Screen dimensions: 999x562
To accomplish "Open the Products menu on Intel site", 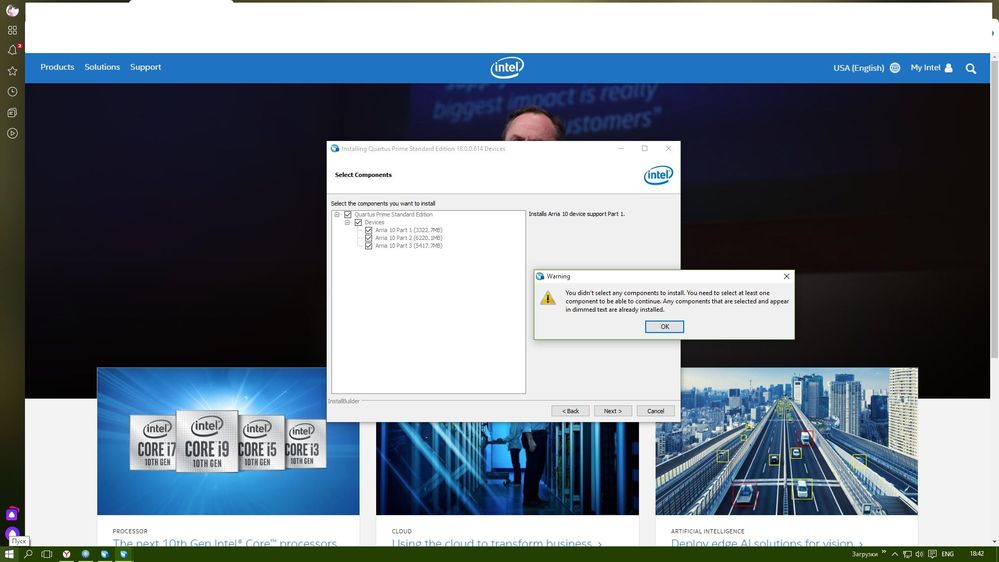I will tap(57, 67).
